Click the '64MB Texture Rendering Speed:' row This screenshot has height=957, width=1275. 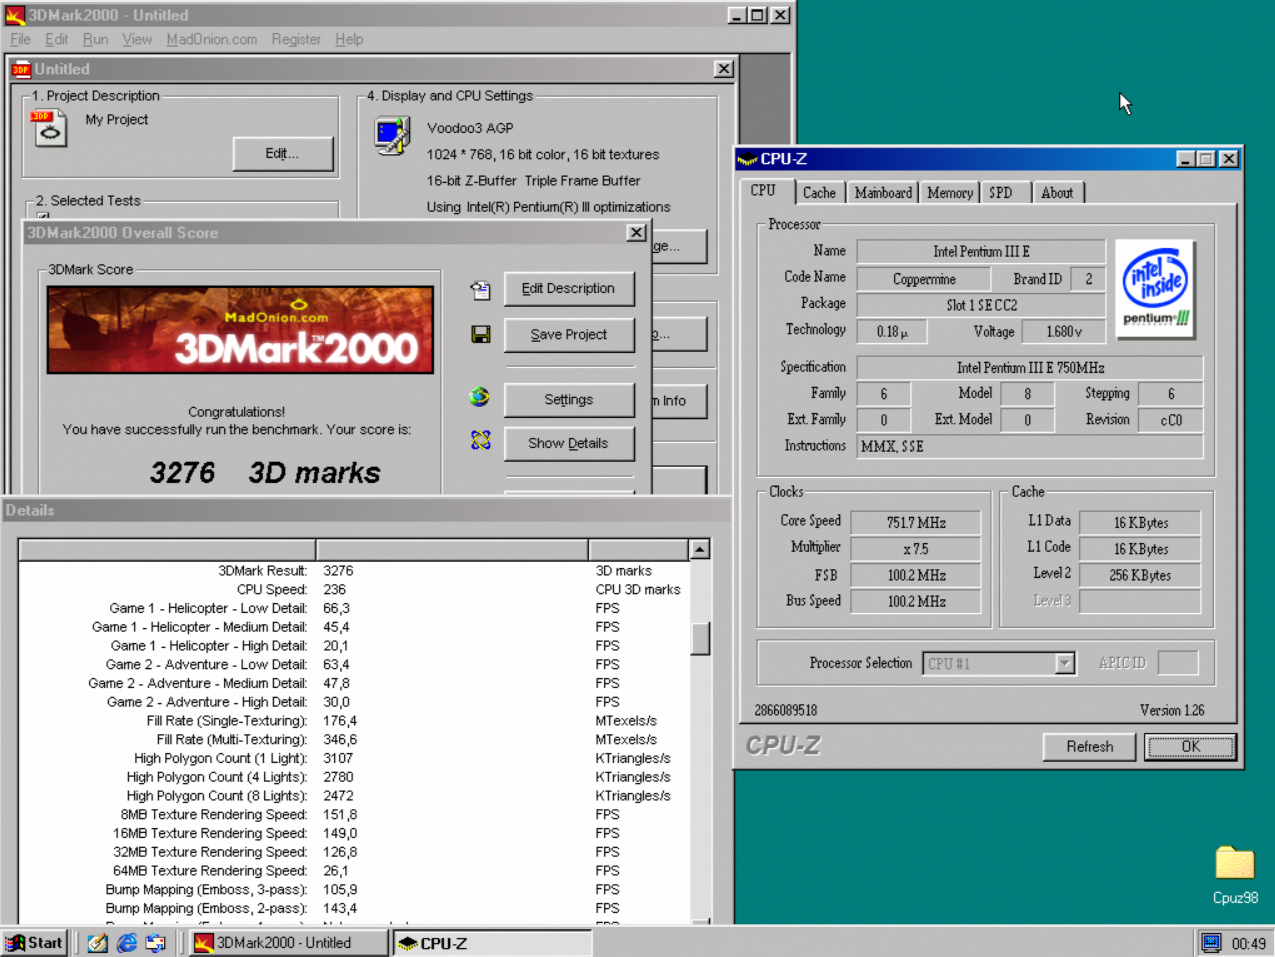click(x=354, y=871)
